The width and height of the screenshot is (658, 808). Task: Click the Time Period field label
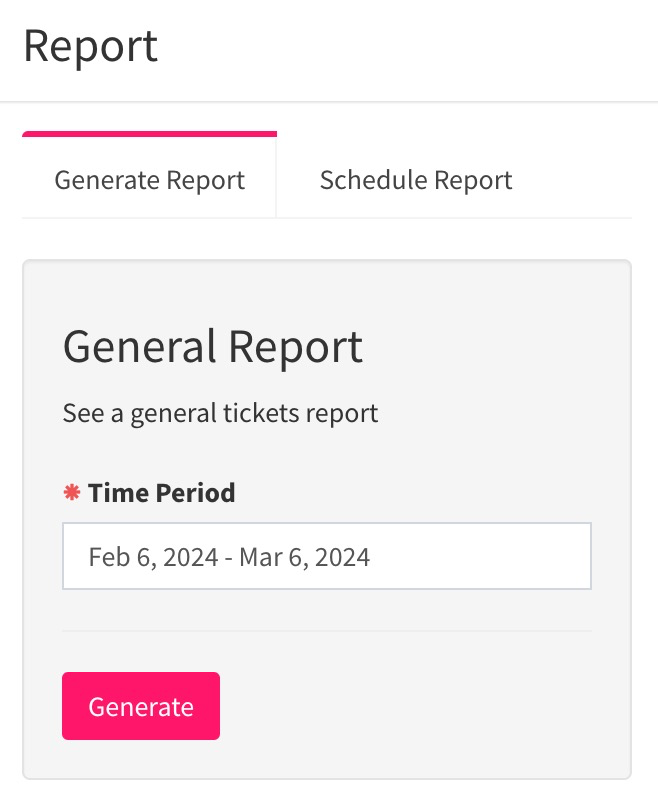click(161, 493)
